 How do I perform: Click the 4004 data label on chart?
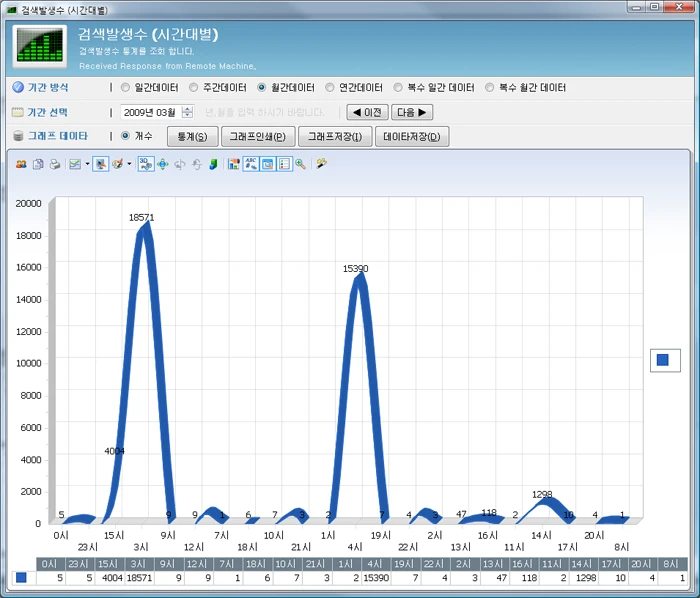114,451
